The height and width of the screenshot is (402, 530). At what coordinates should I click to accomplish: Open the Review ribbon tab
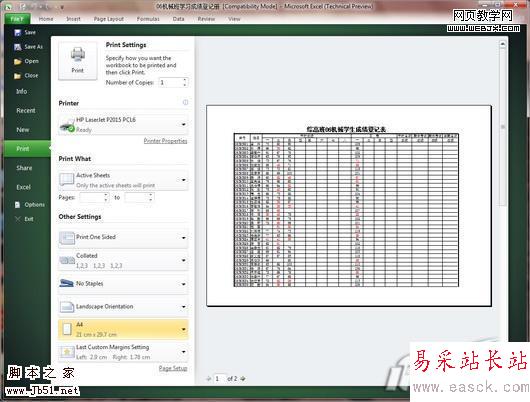[206, 19]
